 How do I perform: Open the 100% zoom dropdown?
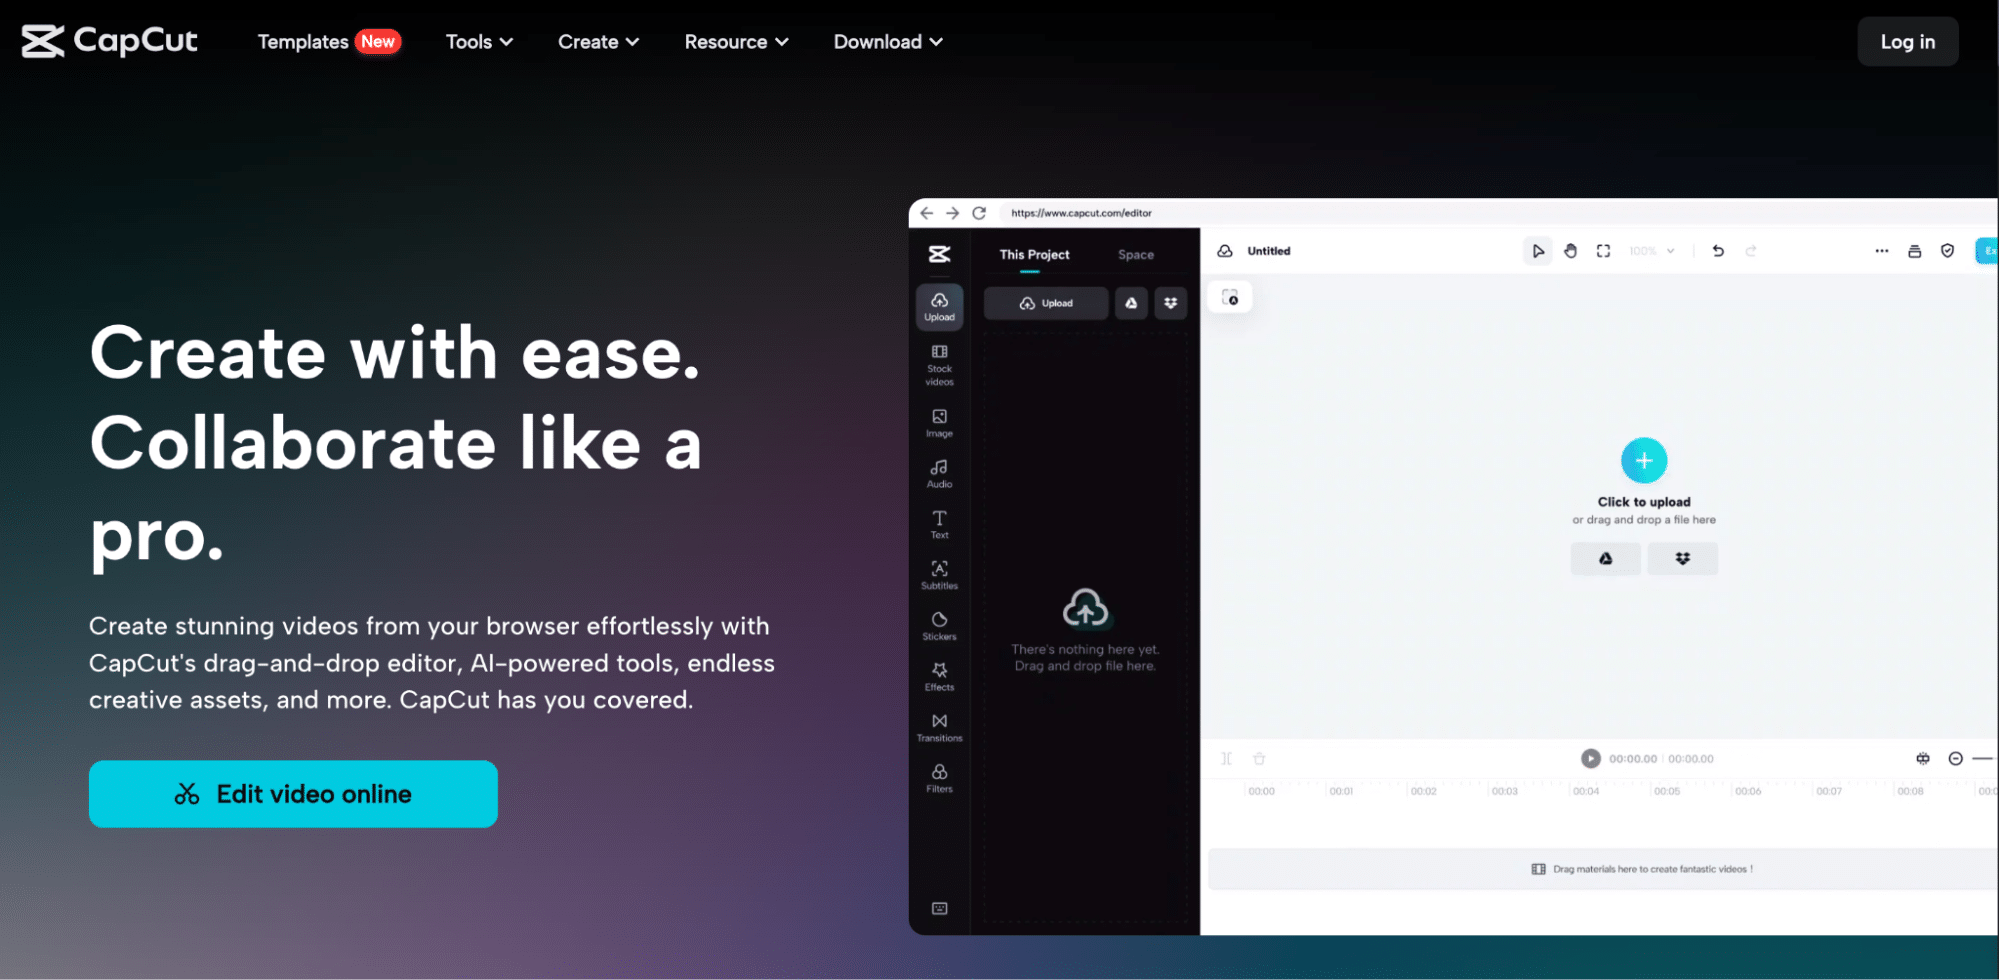(1652, 251)
